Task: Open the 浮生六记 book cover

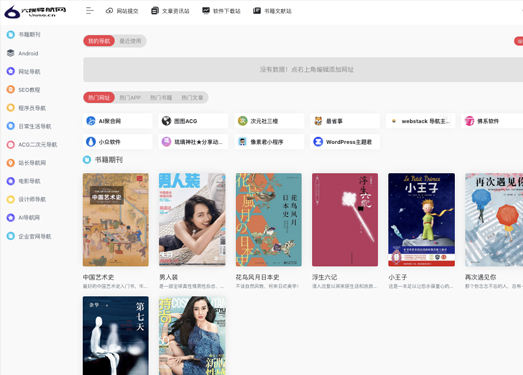Action: (345, 220)
